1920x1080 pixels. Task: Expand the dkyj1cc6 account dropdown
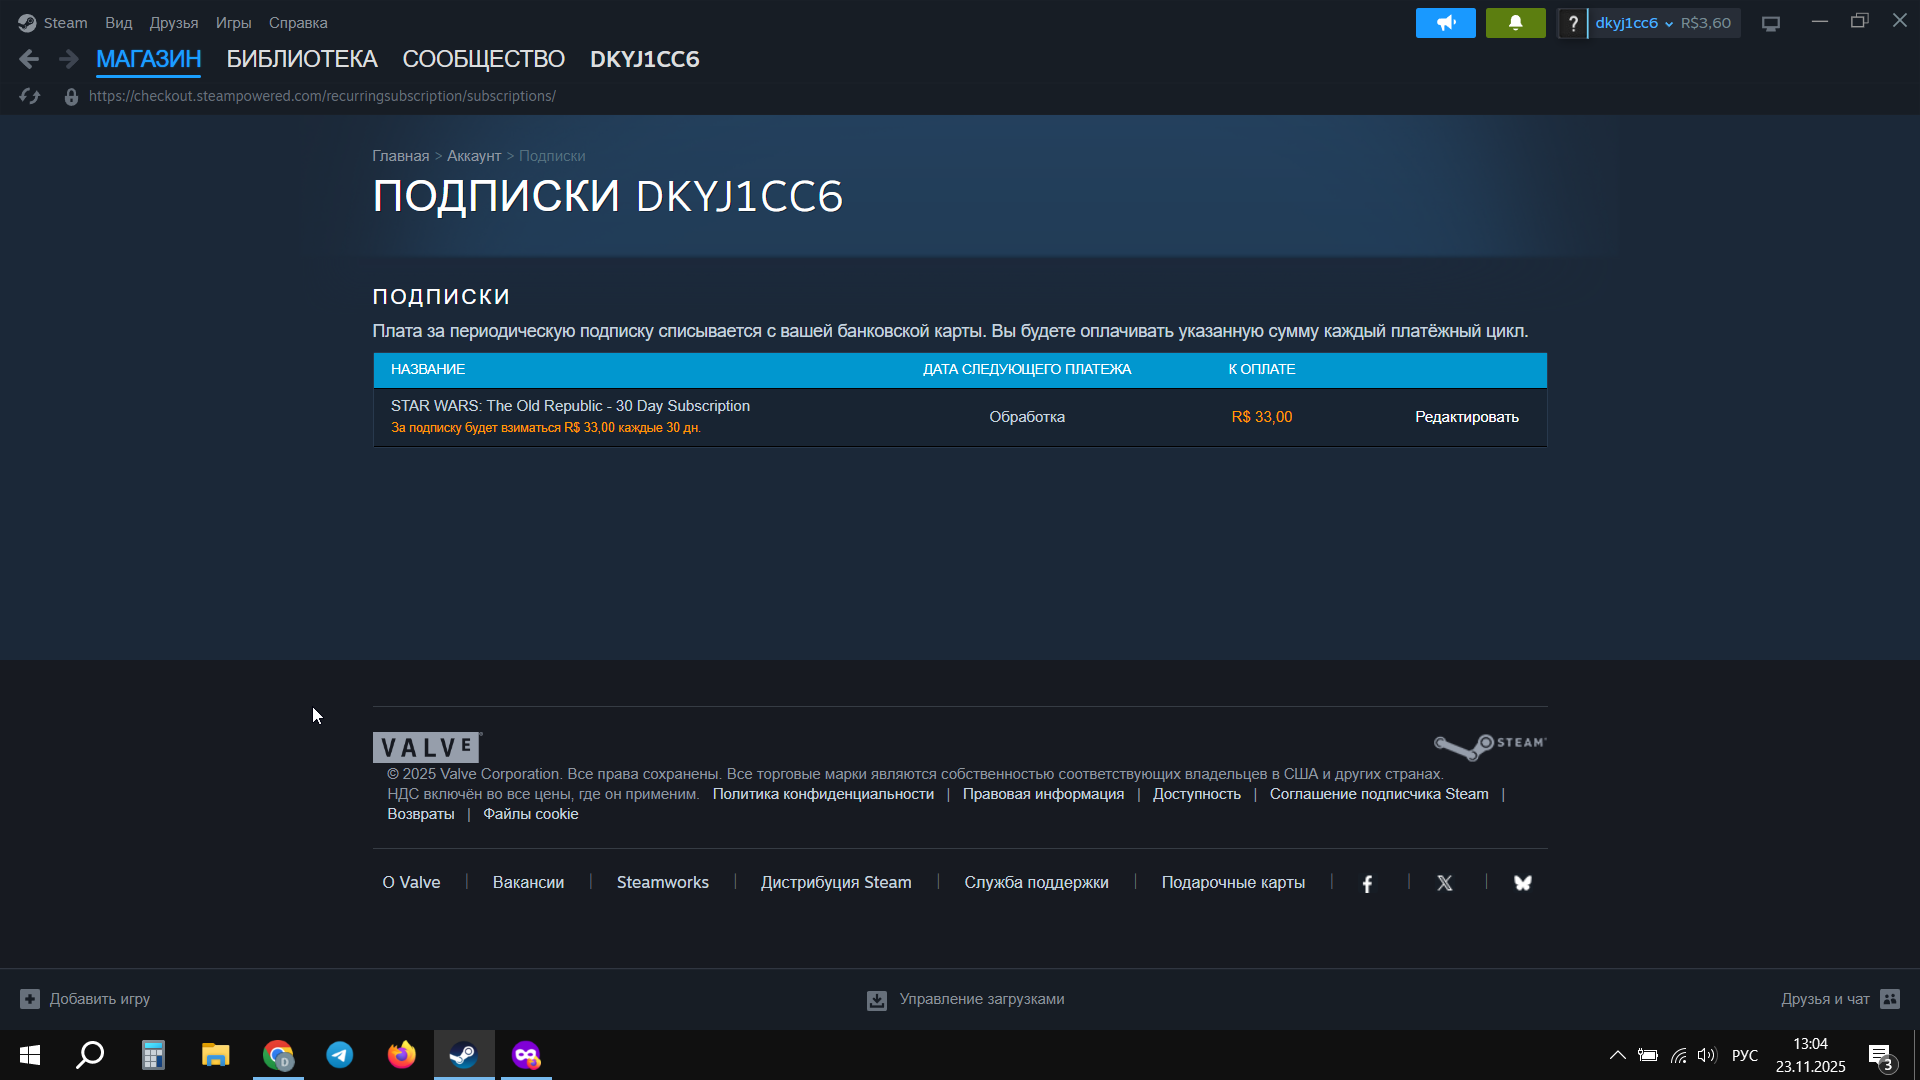coord(1634,23)
